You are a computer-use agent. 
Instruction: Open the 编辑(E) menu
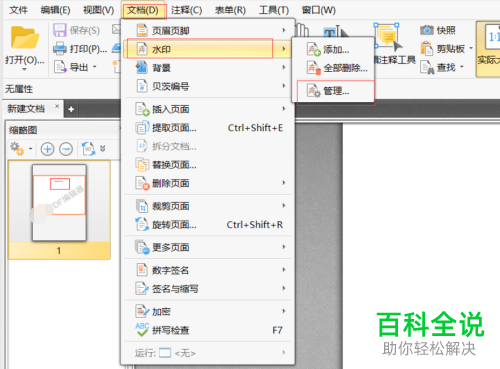[55, 10]
